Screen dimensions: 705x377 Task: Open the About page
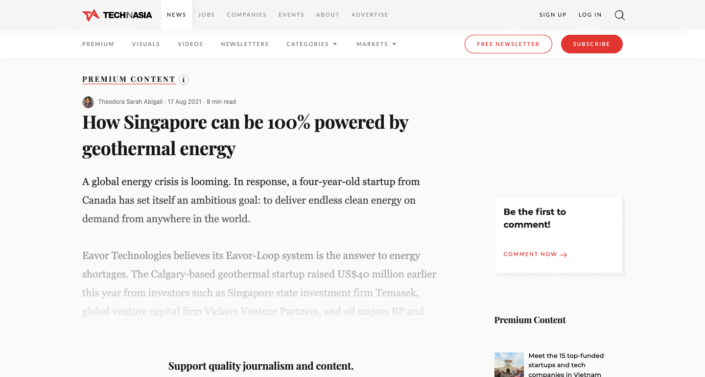[327, 15]
